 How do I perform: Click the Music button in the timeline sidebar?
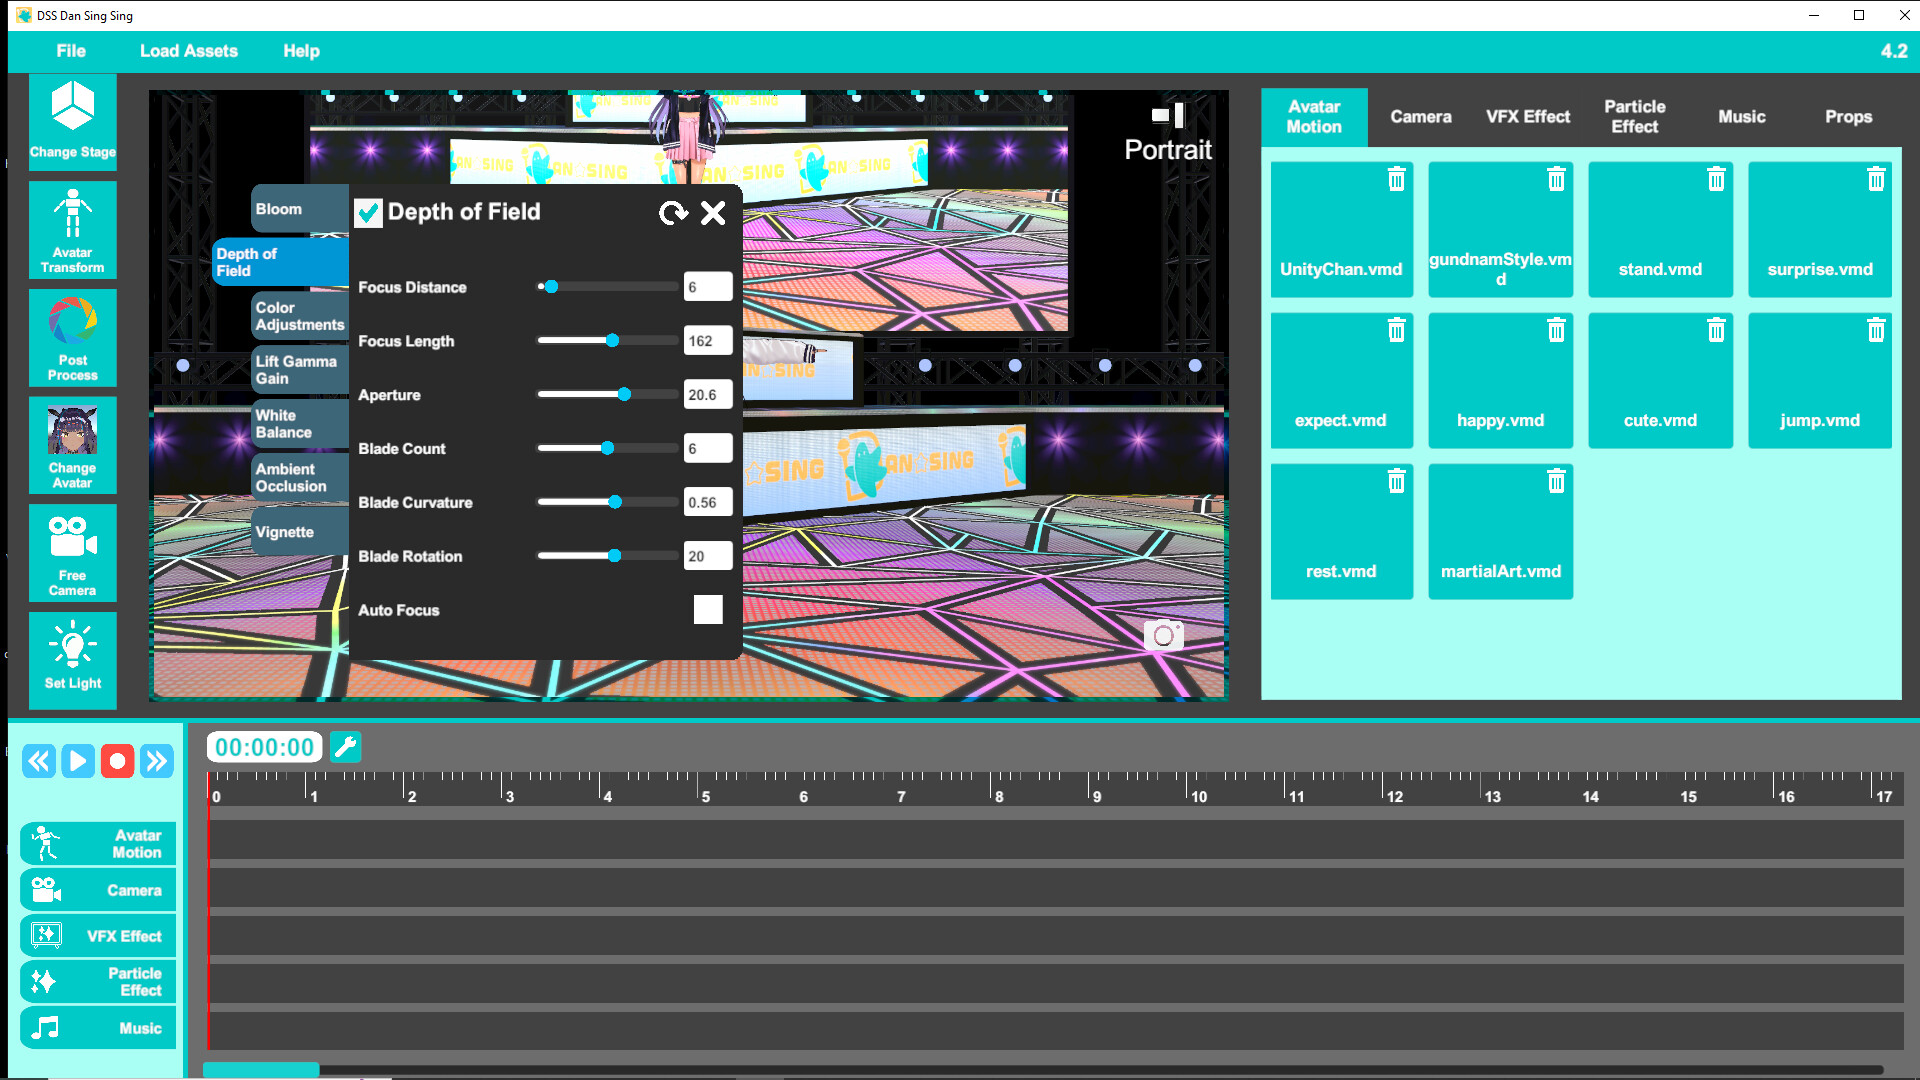click(97, 1027)
